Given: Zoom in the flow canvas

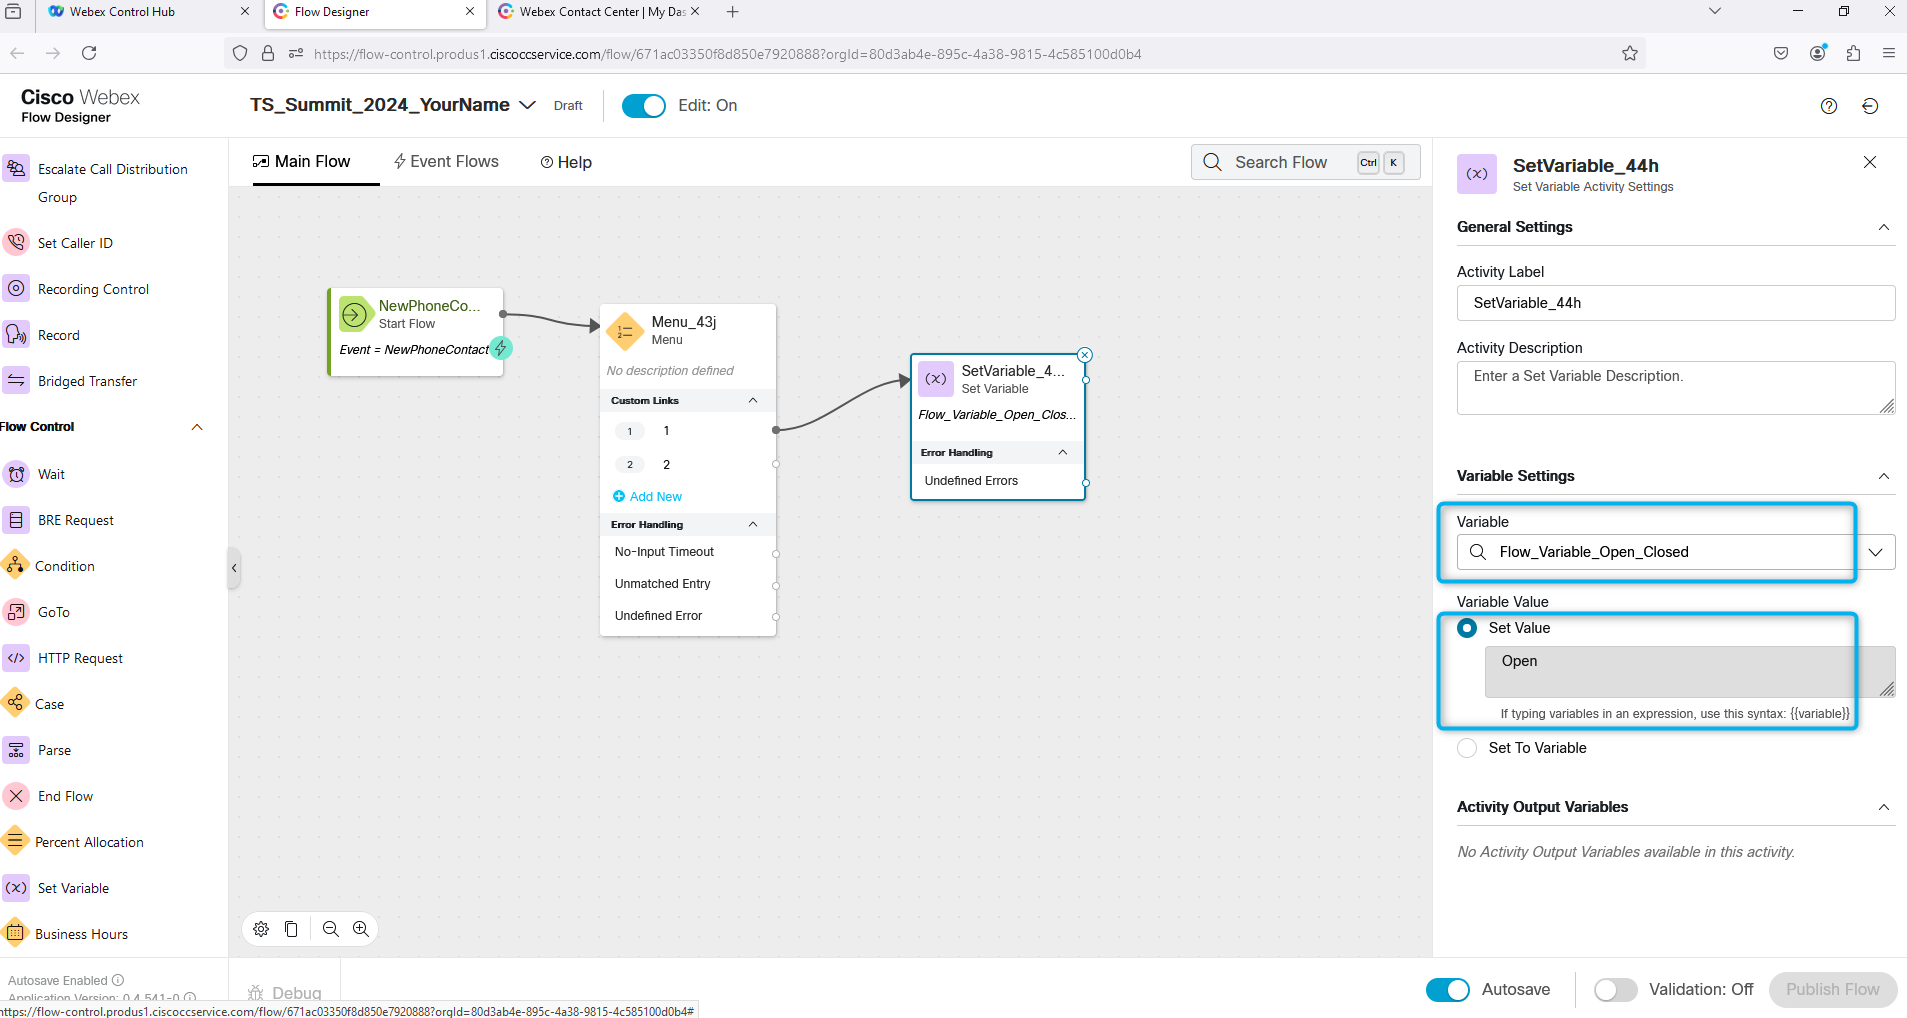Looking at the screenshot, I should click(x=361, y=929).
